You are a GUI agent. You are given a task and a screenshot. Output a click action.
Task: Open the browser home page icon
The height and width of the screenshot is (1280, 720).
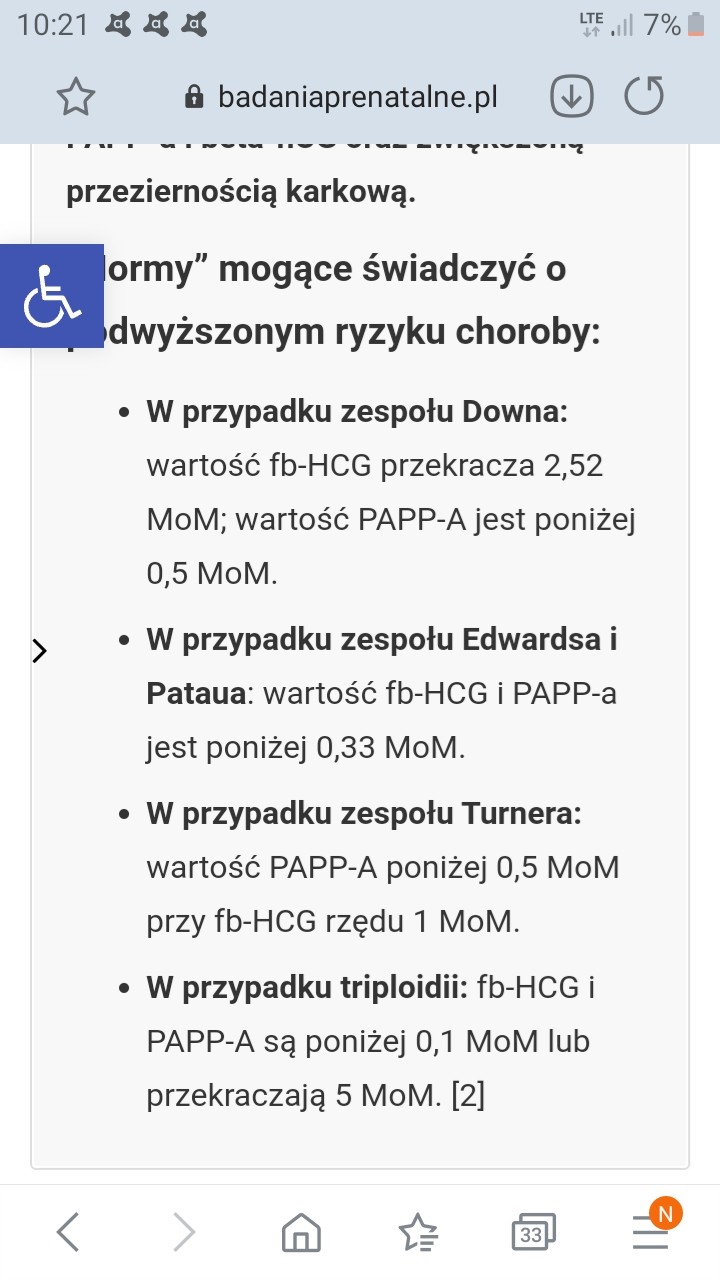coord(301,1233)
